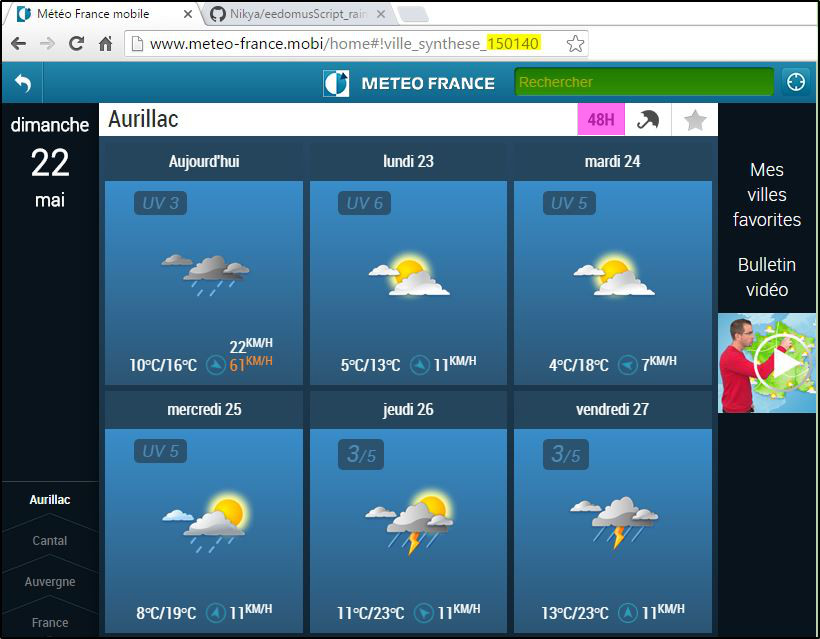The width and height of the screenshot is (820, 639).
Task: Reload the page with the refresh icon
Action: tap(76, 43)
